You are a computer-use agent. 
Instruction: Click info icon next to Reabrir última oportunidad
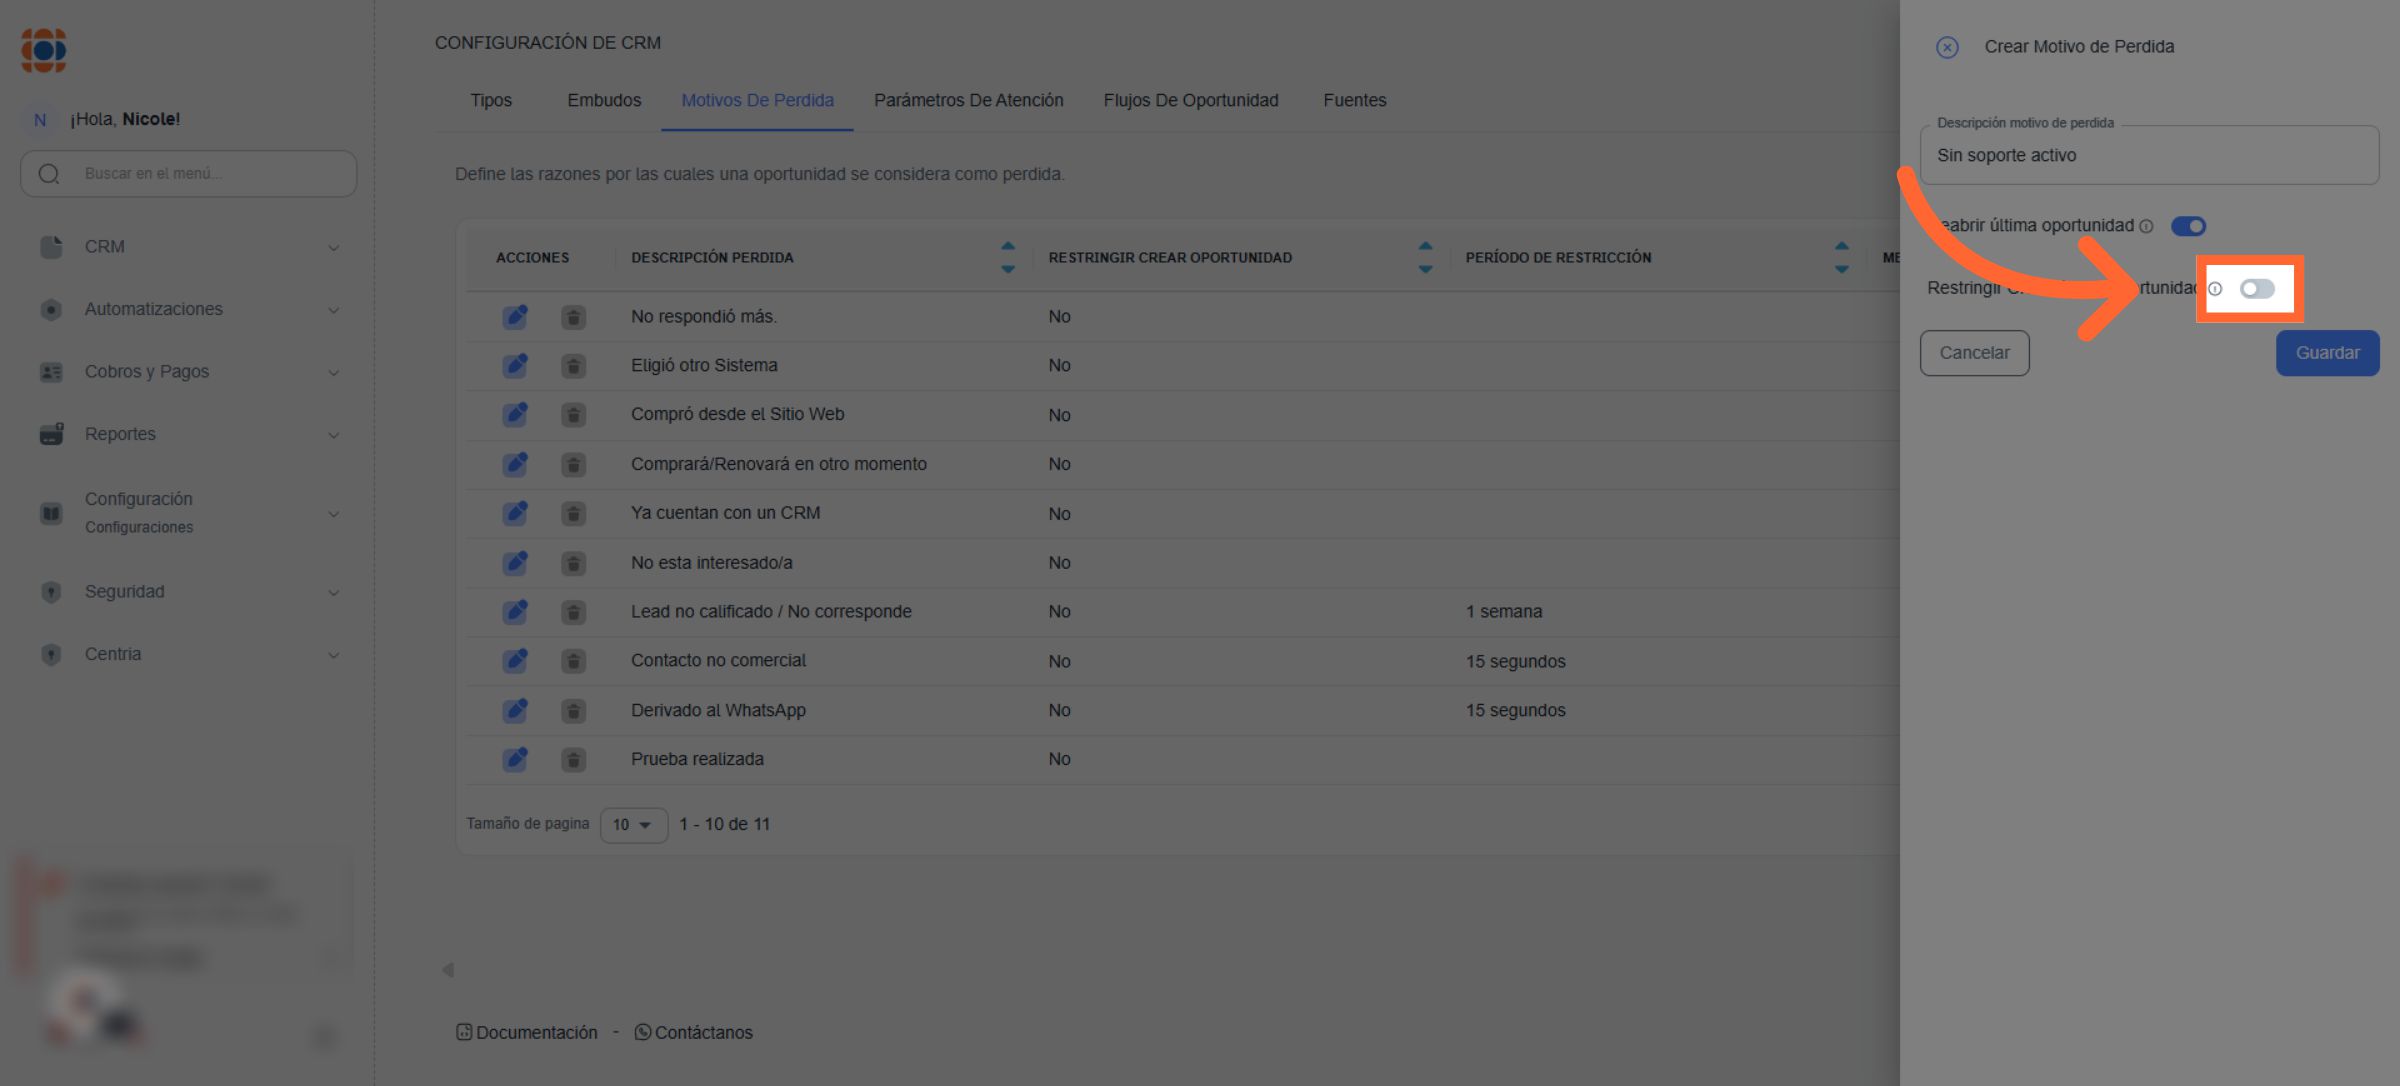[2146, 227]
